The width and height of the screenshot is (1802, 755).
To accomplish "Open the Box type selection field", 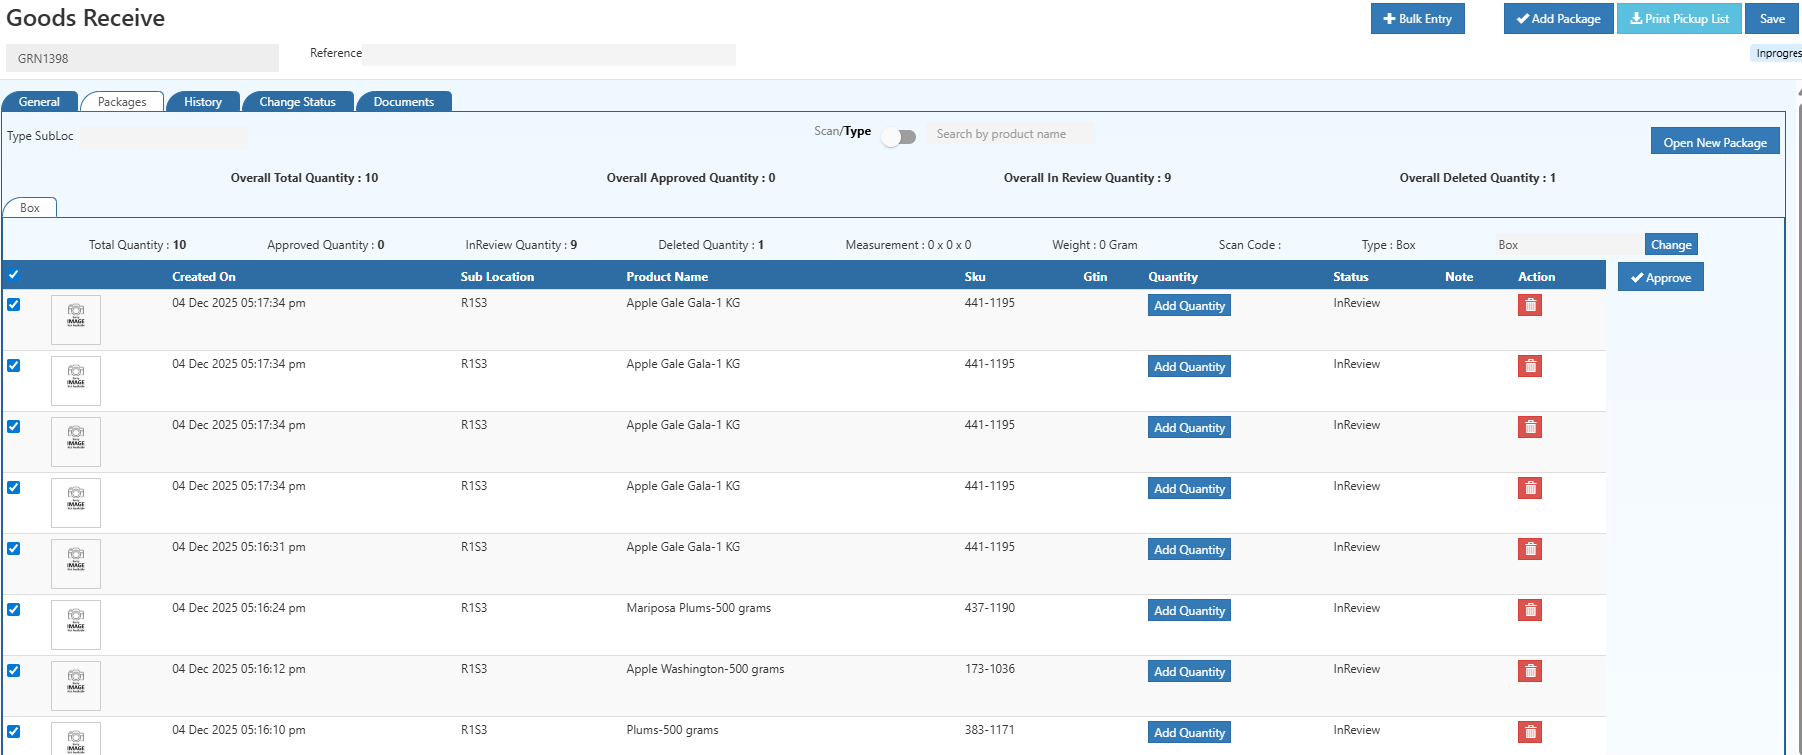I will tap(1569, 245).
